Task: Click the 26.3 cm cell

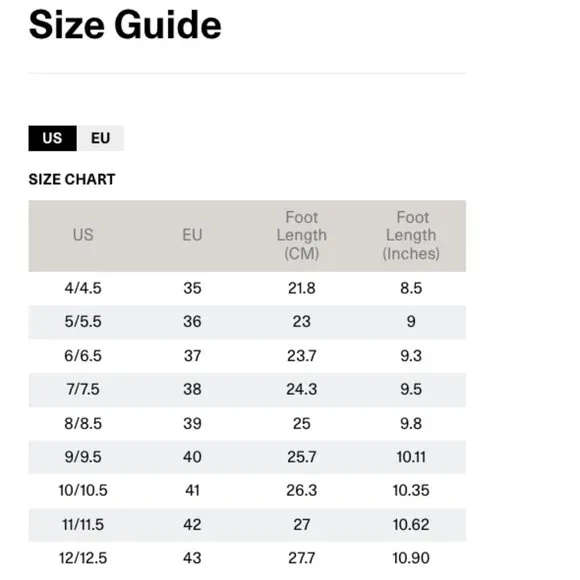Action: [x=301, y=490]
